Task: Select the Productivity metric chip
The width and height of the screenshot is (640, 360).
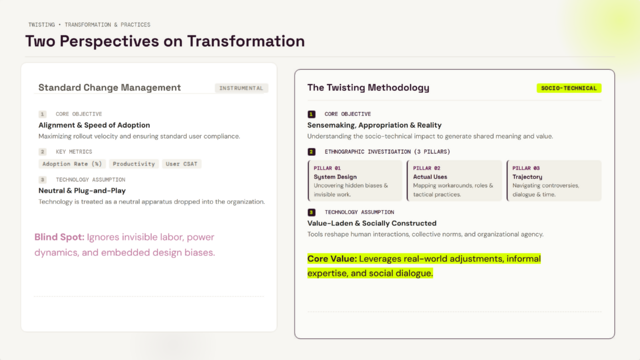Action: (x=134, y=164)
